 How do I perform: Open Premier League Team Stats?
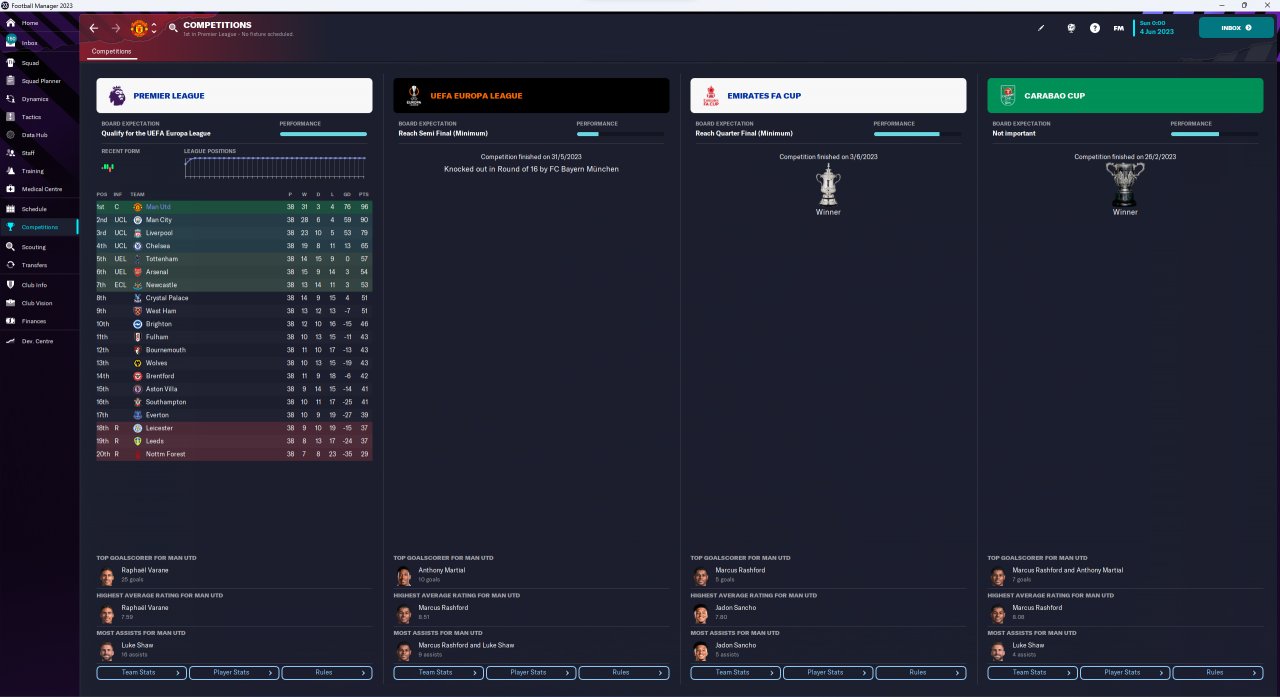pos(141,672)
